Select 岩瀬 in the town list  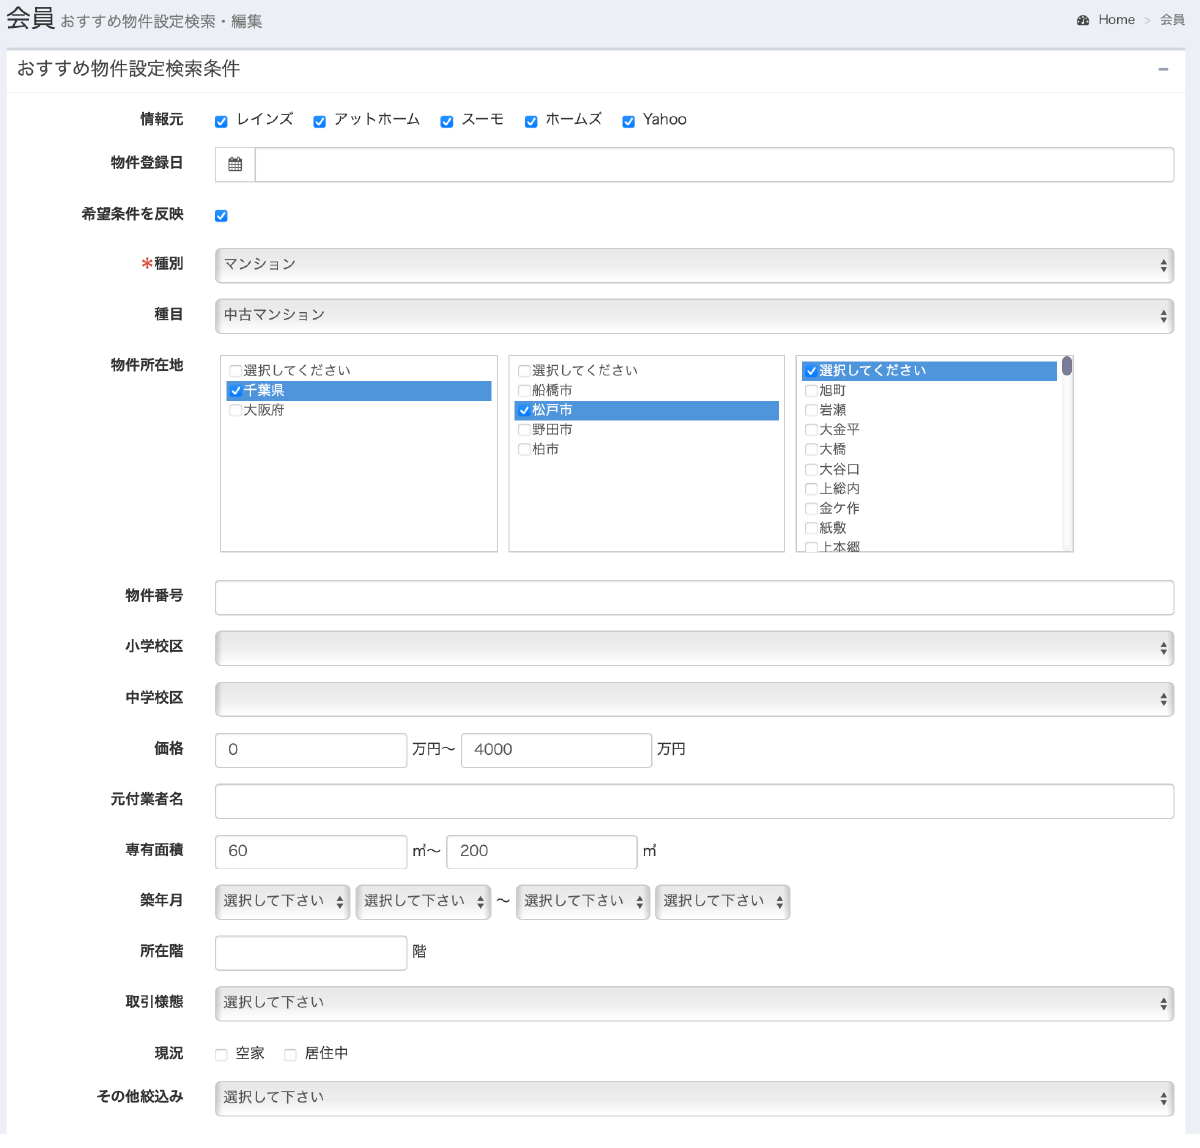pos(929,410)
